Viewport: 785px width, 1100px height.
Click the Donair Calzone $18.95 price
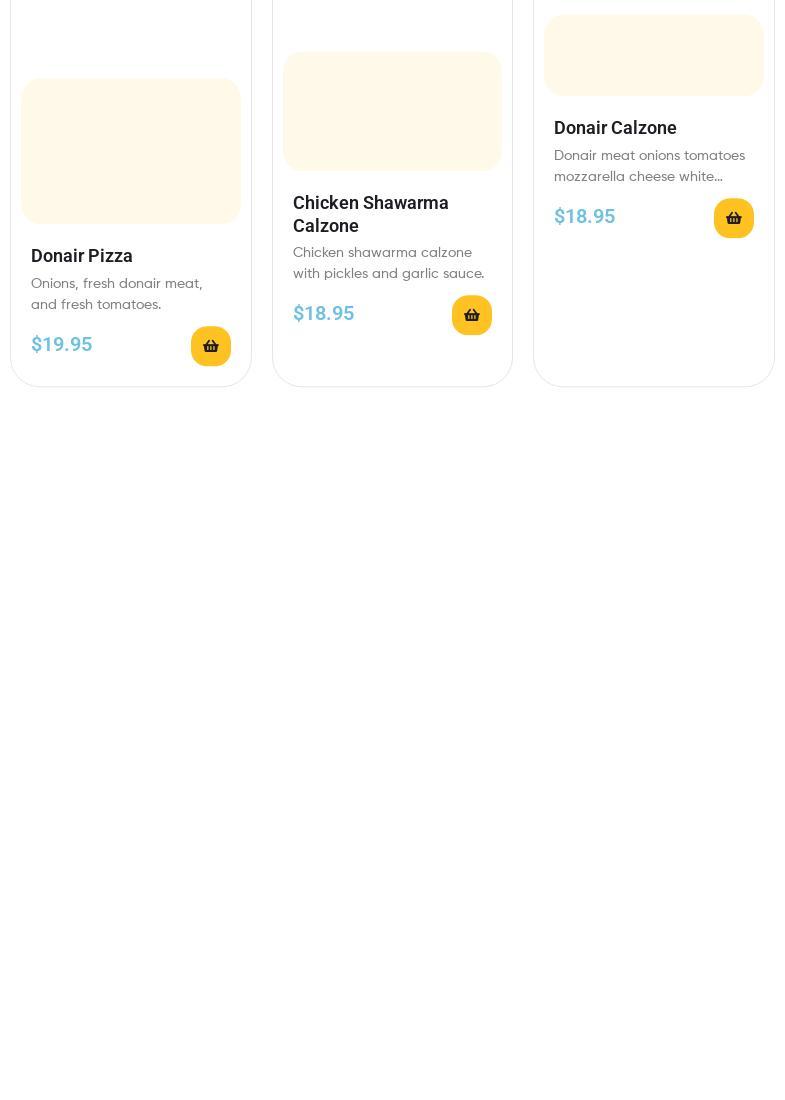[584, 216]
